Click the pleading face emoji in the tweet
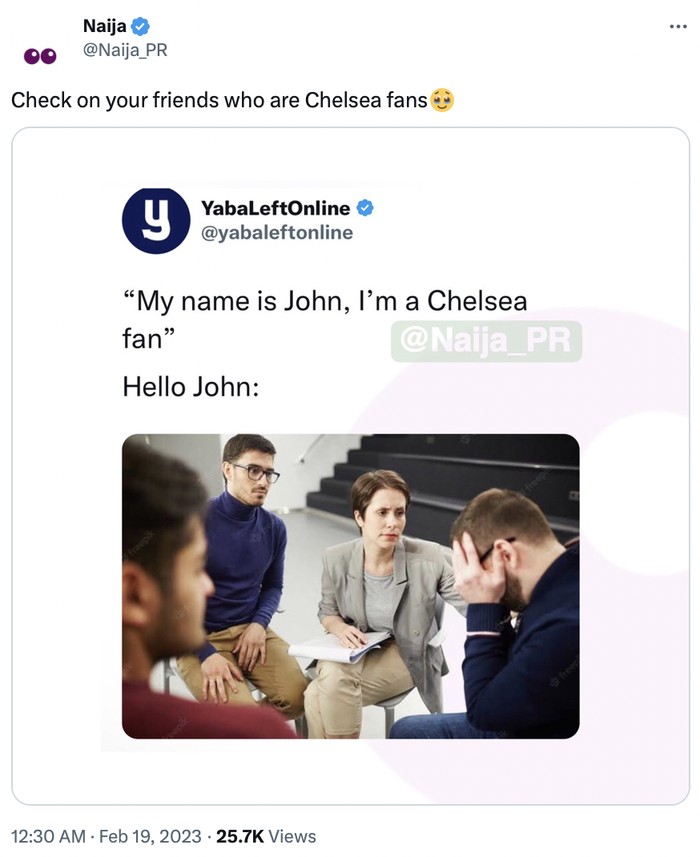This screenshot has width=700, height=857. (x=442, y=100)
